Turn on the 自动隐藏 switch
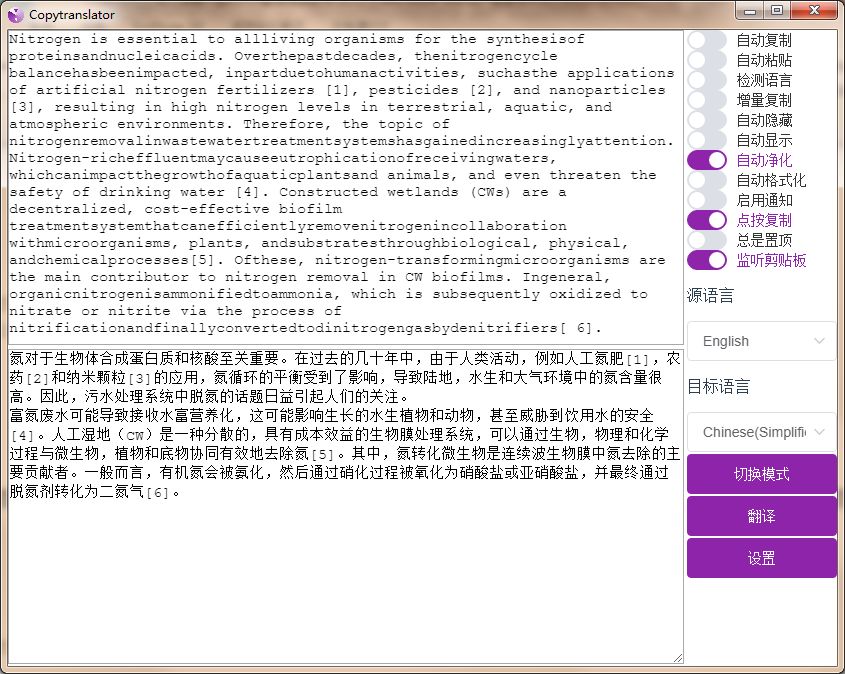 coord(706,120)
